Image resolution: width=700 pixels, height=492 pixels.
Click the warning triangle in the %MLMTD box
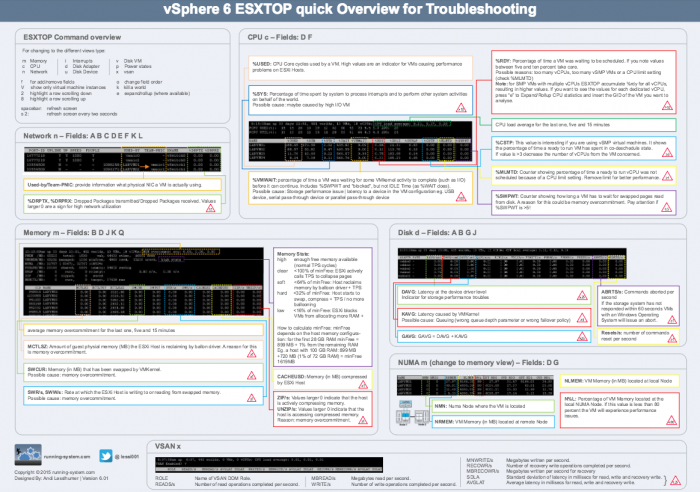tap(667, 176)
